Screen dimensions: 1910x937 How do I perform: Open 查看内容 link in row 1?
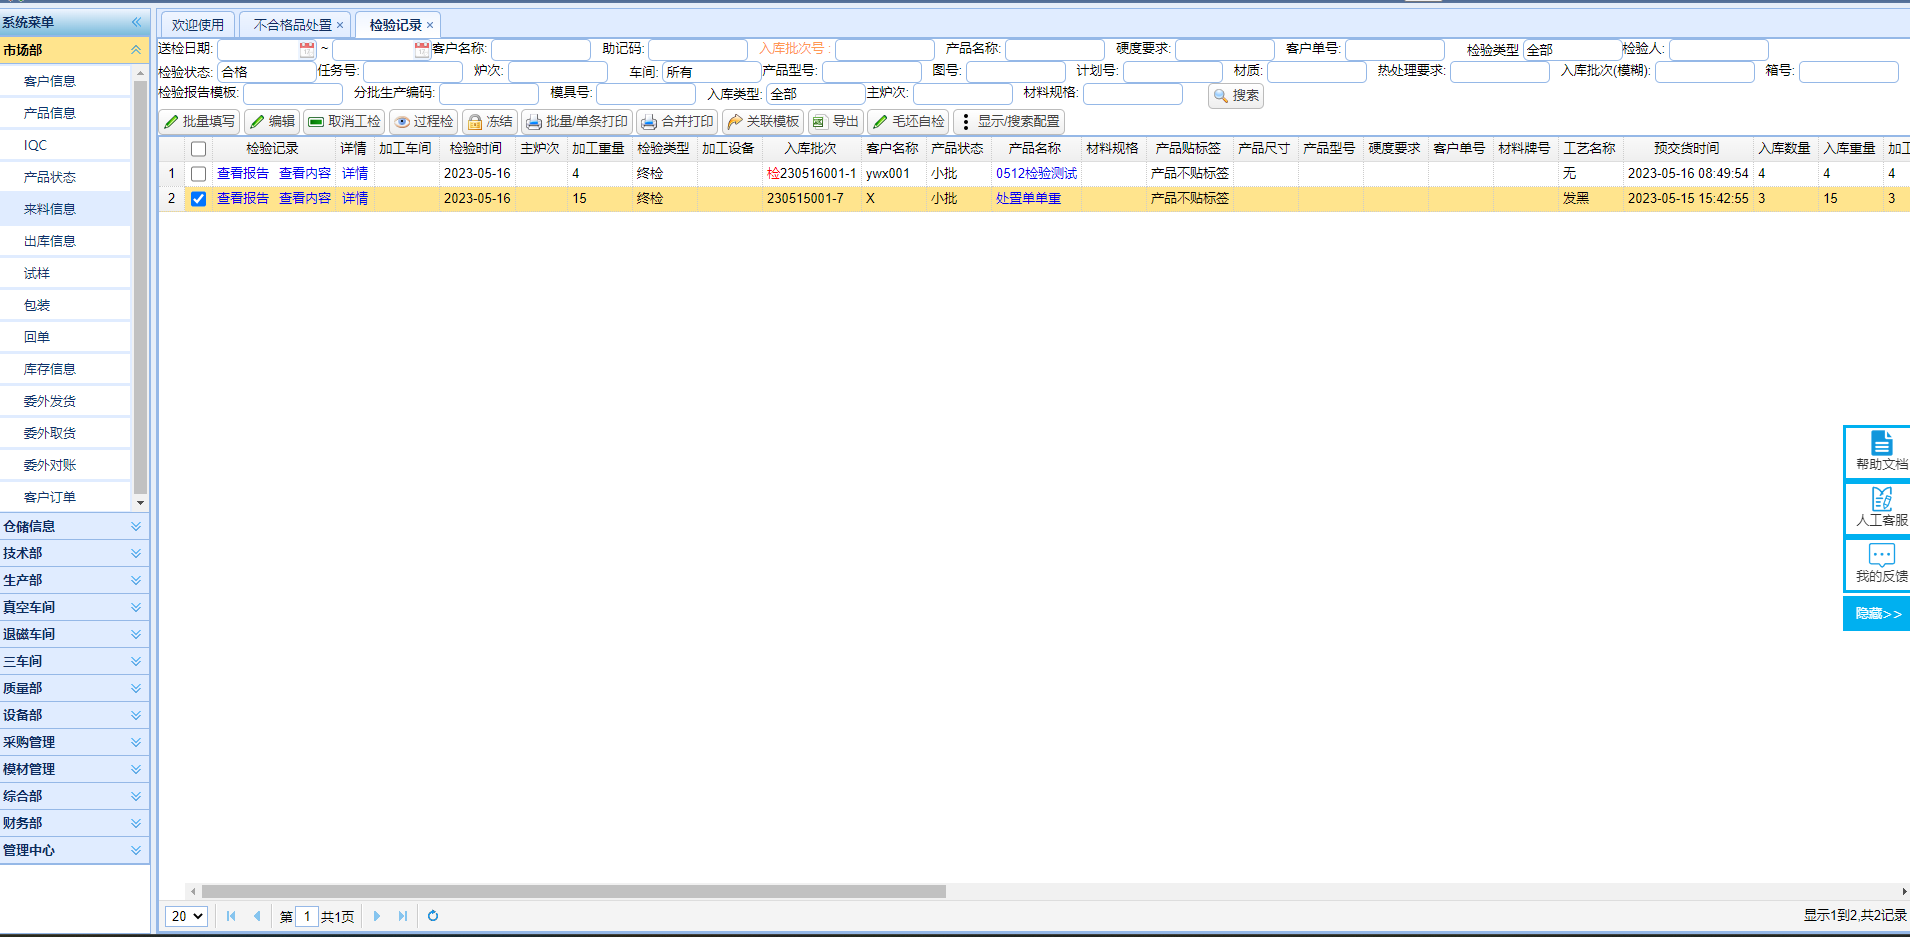pos(305,174)
